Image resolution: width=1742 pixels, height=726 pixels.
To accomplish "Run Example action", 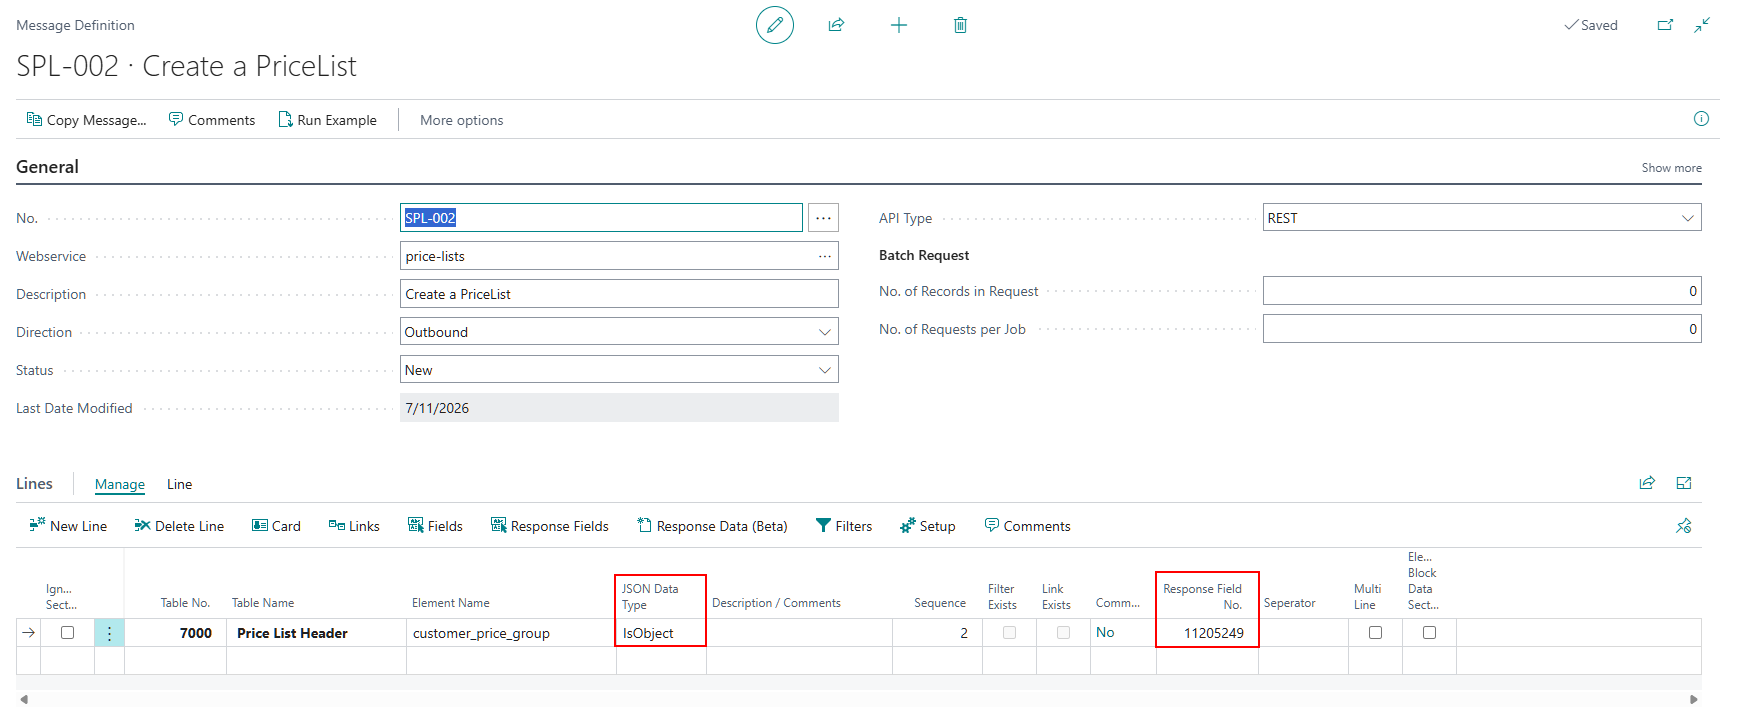I will (x=328, y=120).
